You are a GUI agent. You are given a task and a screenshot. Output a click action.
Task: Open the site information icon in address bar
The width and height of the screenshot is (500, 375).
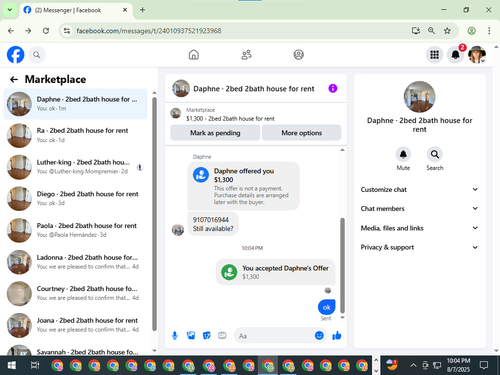(x=67, y=31)
